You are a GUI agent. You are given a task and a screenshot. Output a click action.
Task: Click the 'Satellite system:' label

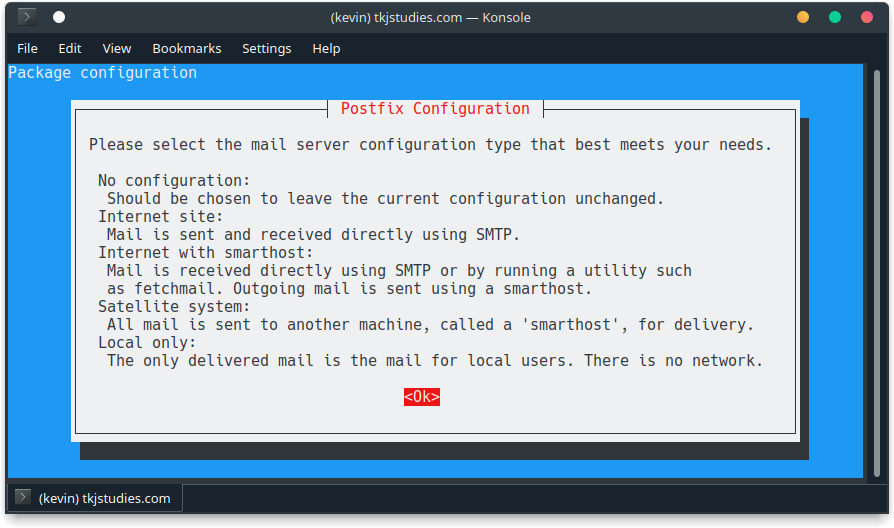click(174, 307)
